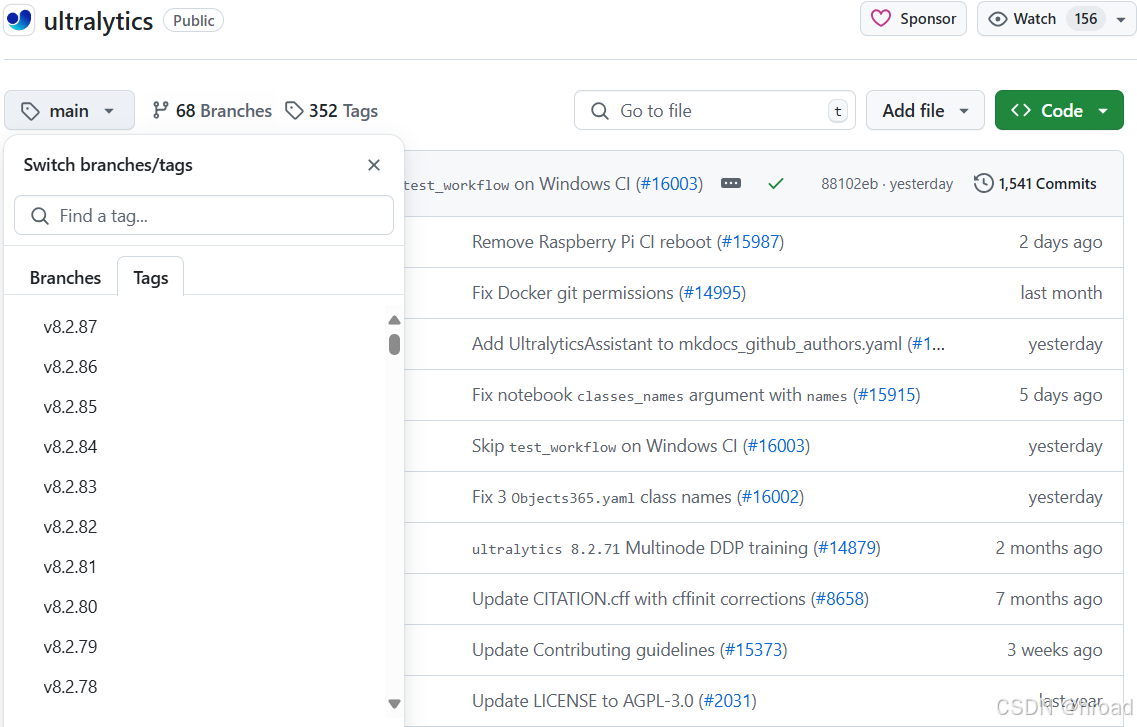Open pull request #14879 link
Screen dimensions: 1137x727
[x=847, y=548]
